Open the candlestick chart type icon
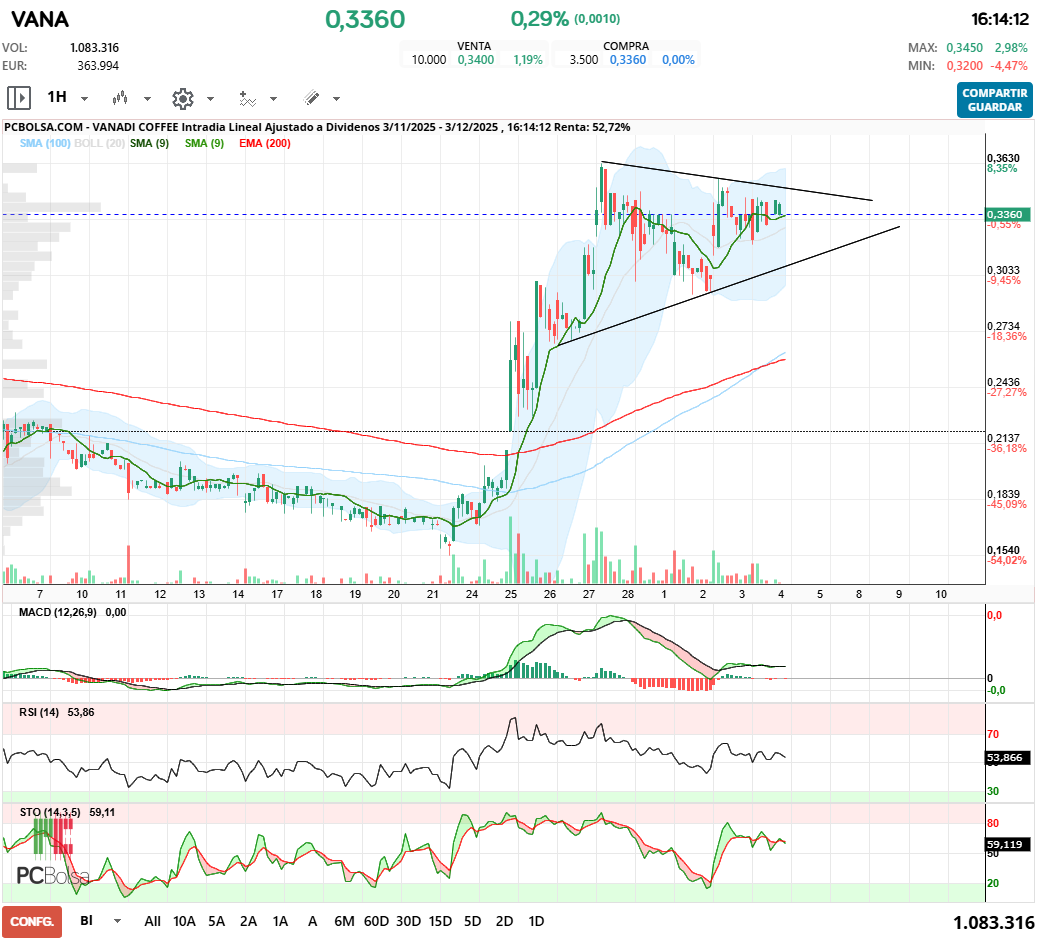1048x943 pixels. point(121,98)
